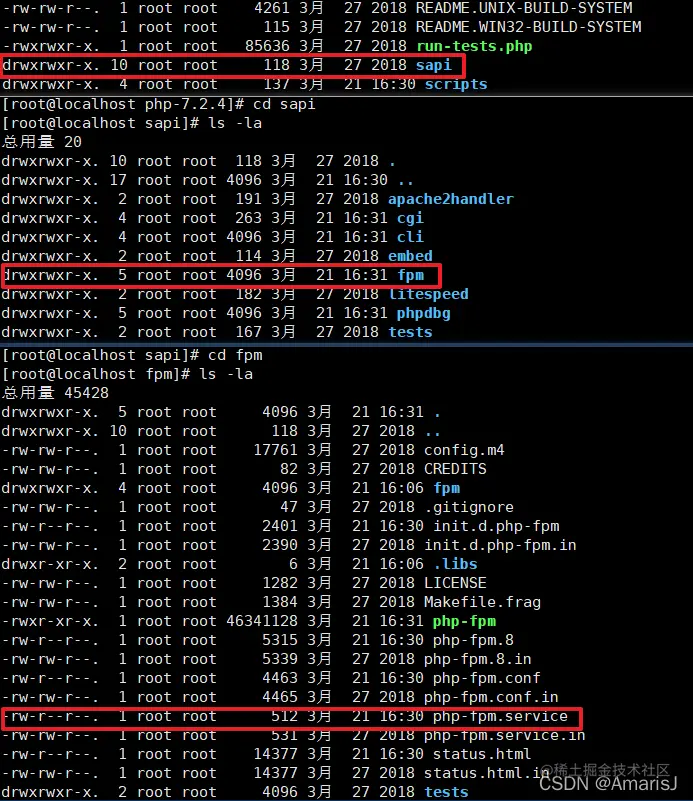The image size is (693, 801).
Task: Click the highlighted php-fpm.service file name
Action: point(500,716)
